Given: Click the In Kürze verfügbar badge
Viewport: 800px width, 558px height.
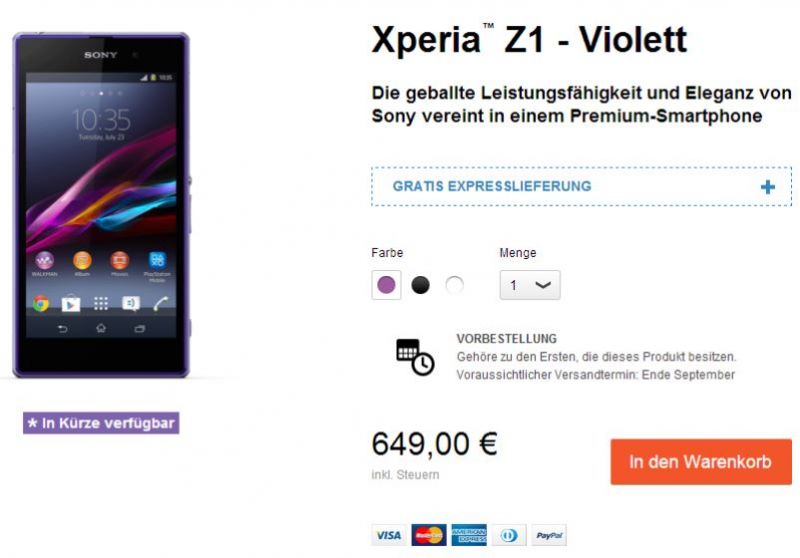Looking at the screenshot, I should (x=101, y=423).
